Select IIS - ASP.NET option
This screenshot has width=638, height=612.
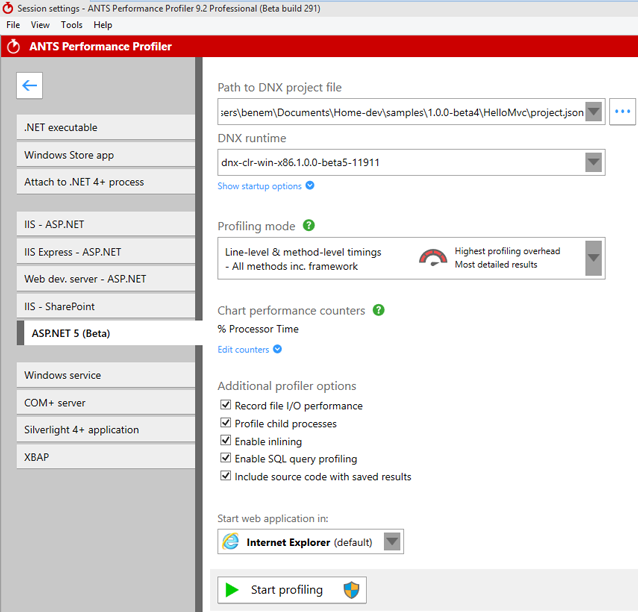106,224
